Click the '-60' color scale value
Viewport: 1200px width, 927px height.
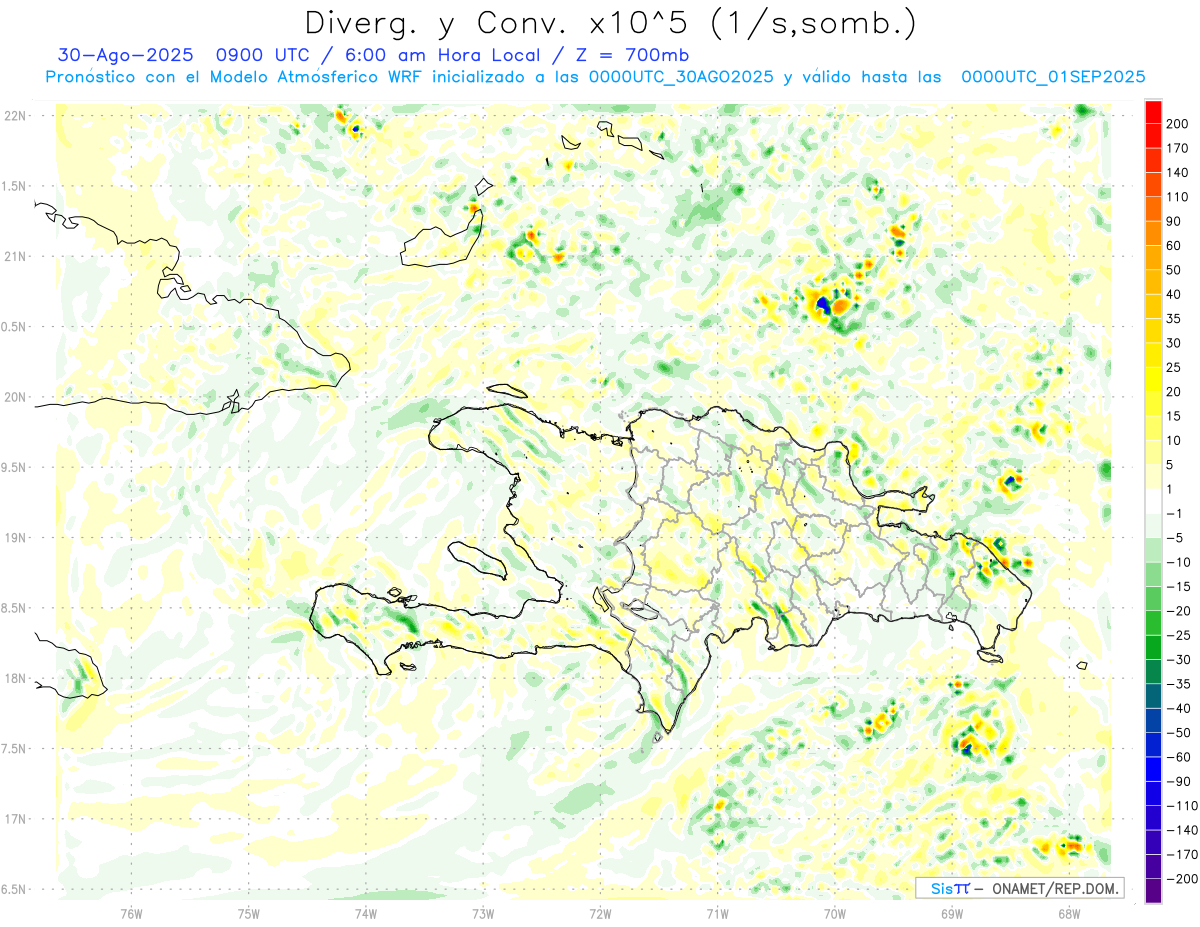pyautogui.click(x=1179, y=757)
